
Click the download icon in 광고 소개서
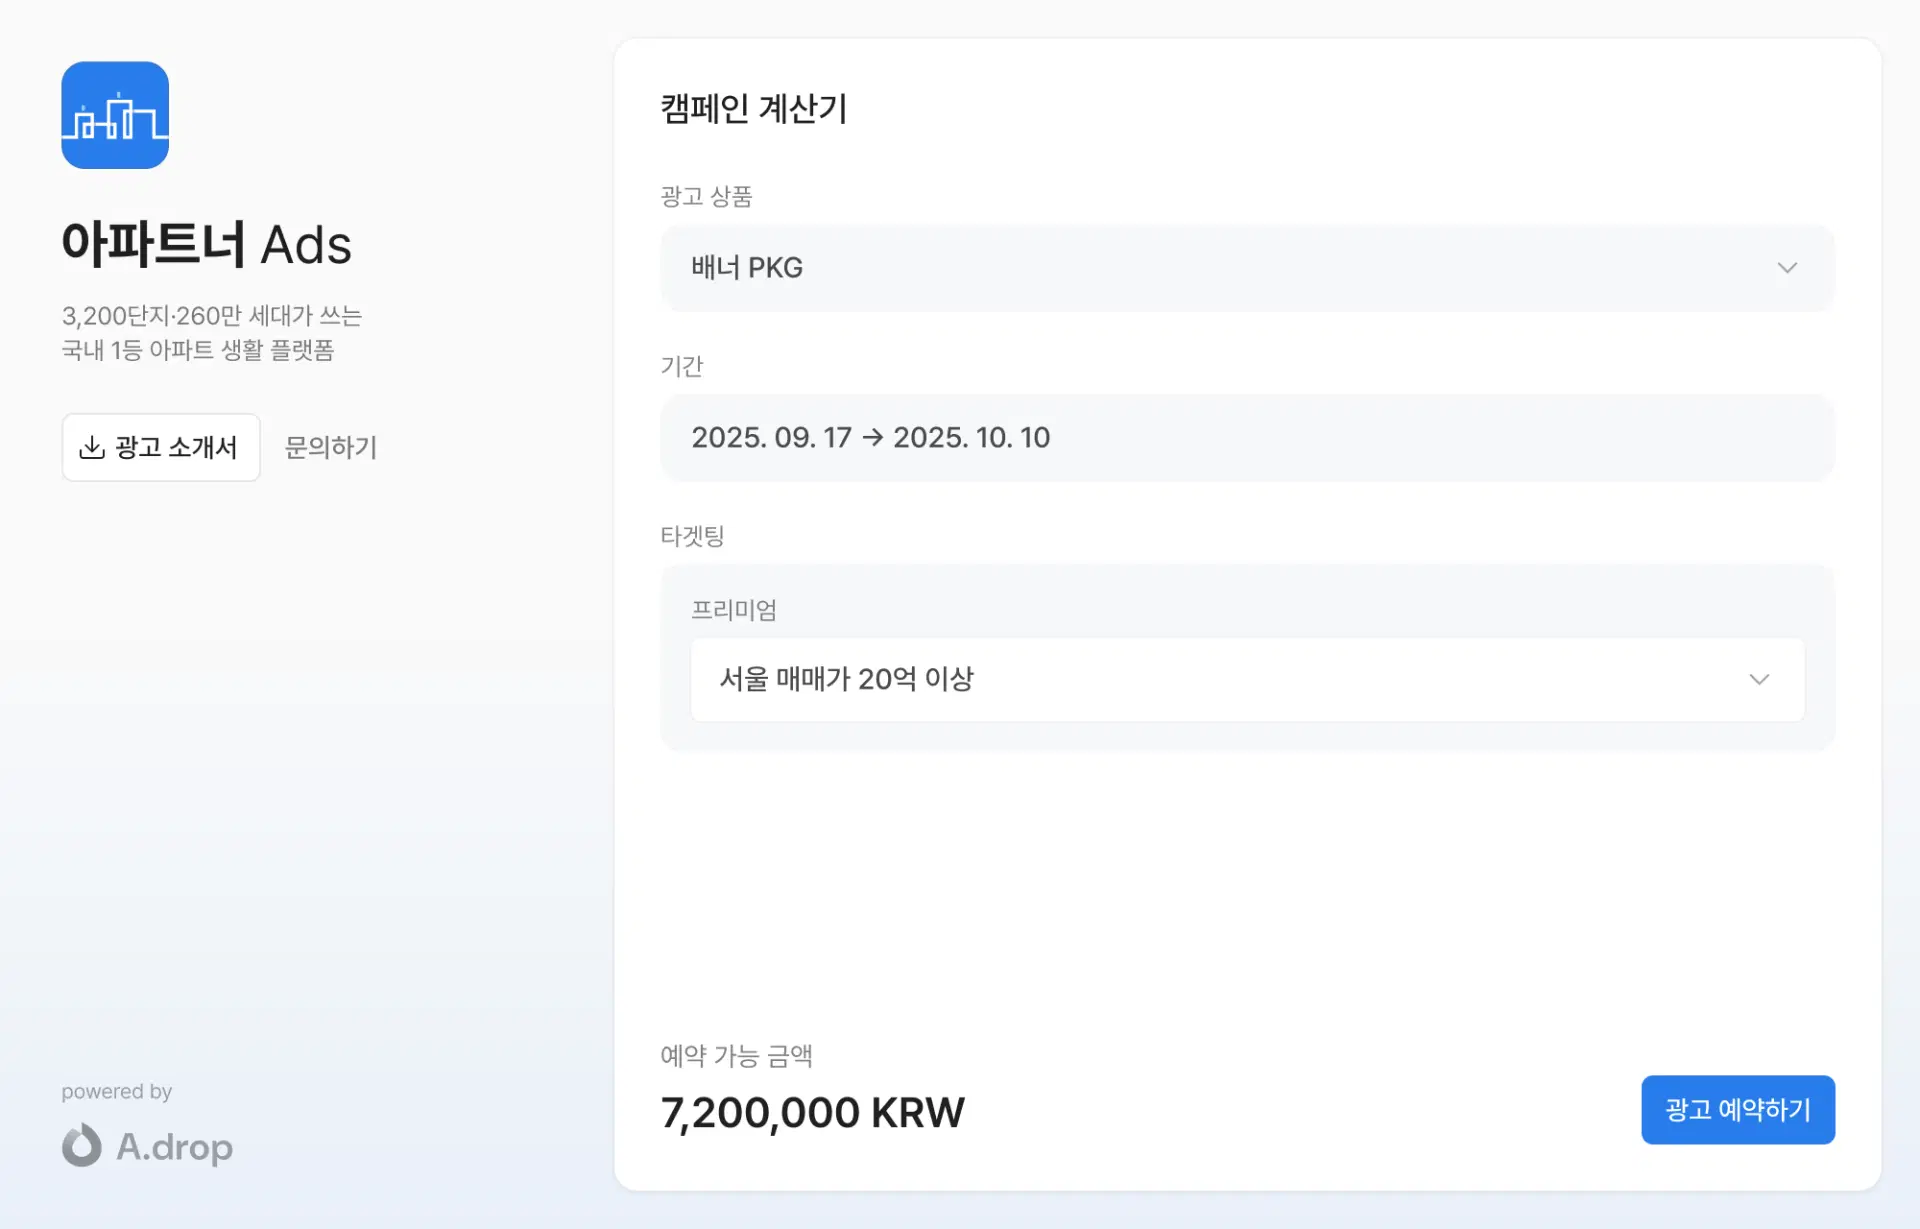click(92, 447)
